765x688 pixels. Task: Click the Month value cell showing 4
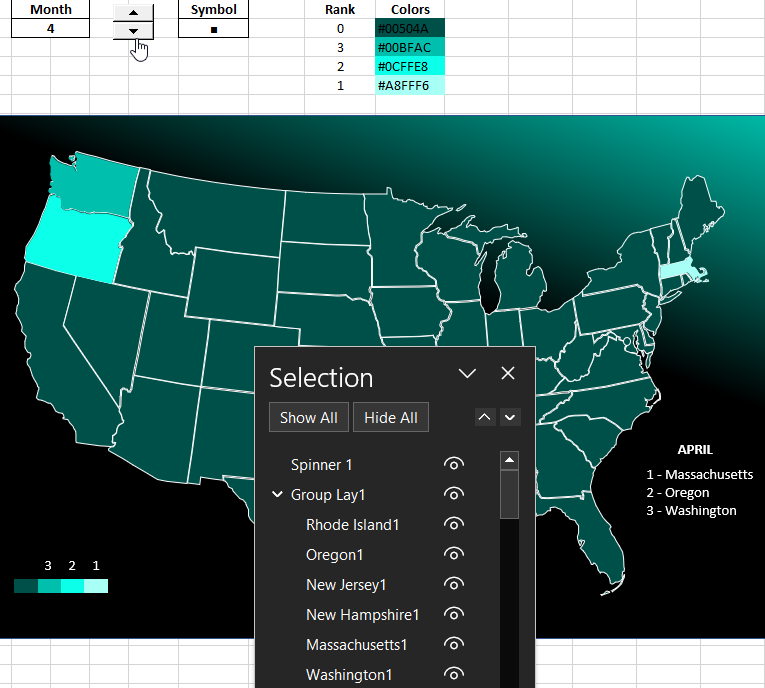[50, 29]
